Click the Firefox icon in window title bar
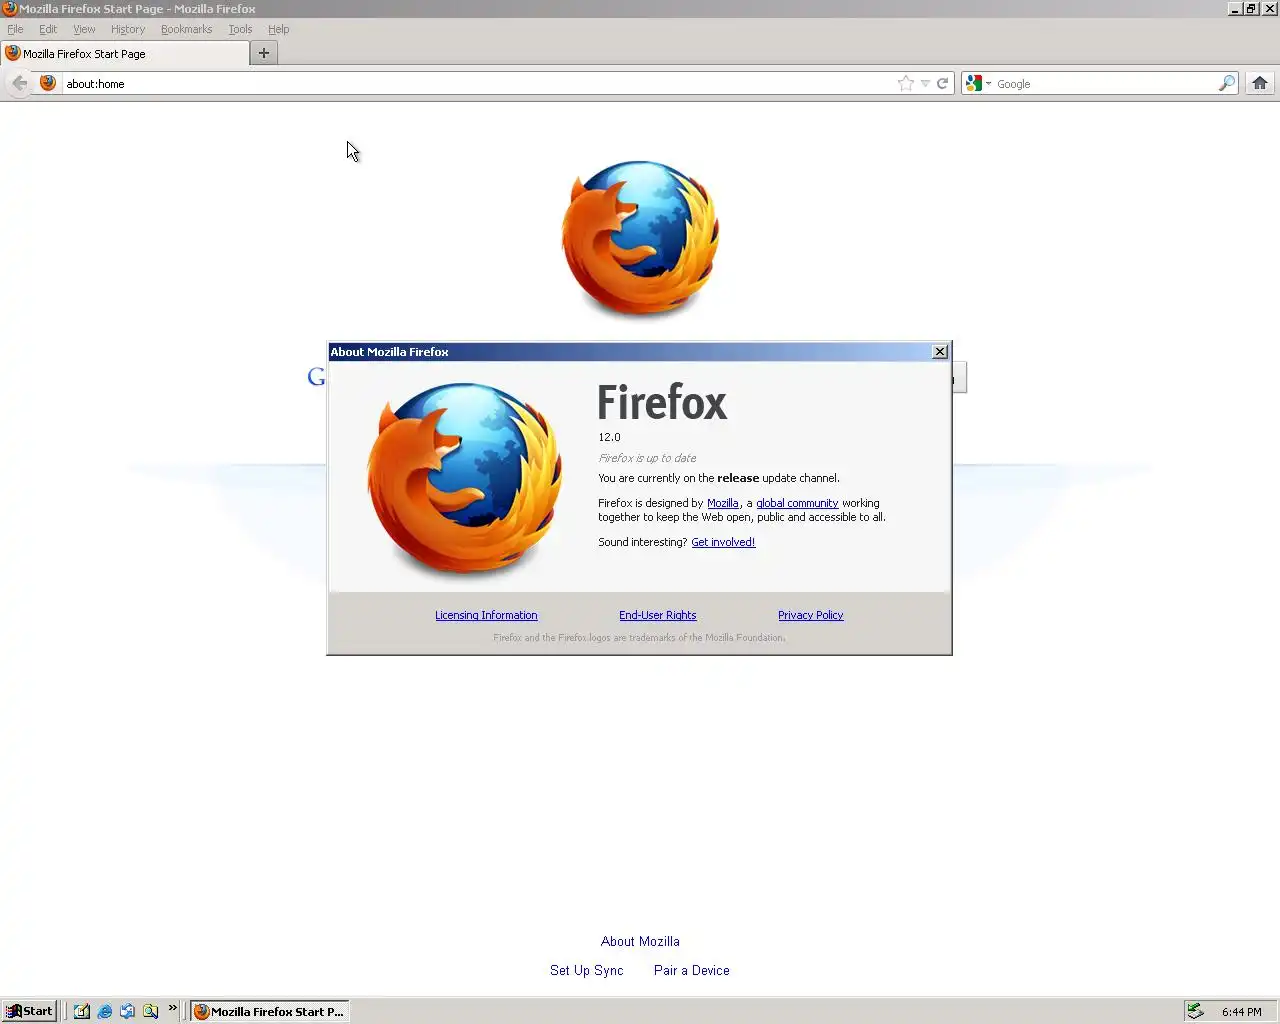 9,8
